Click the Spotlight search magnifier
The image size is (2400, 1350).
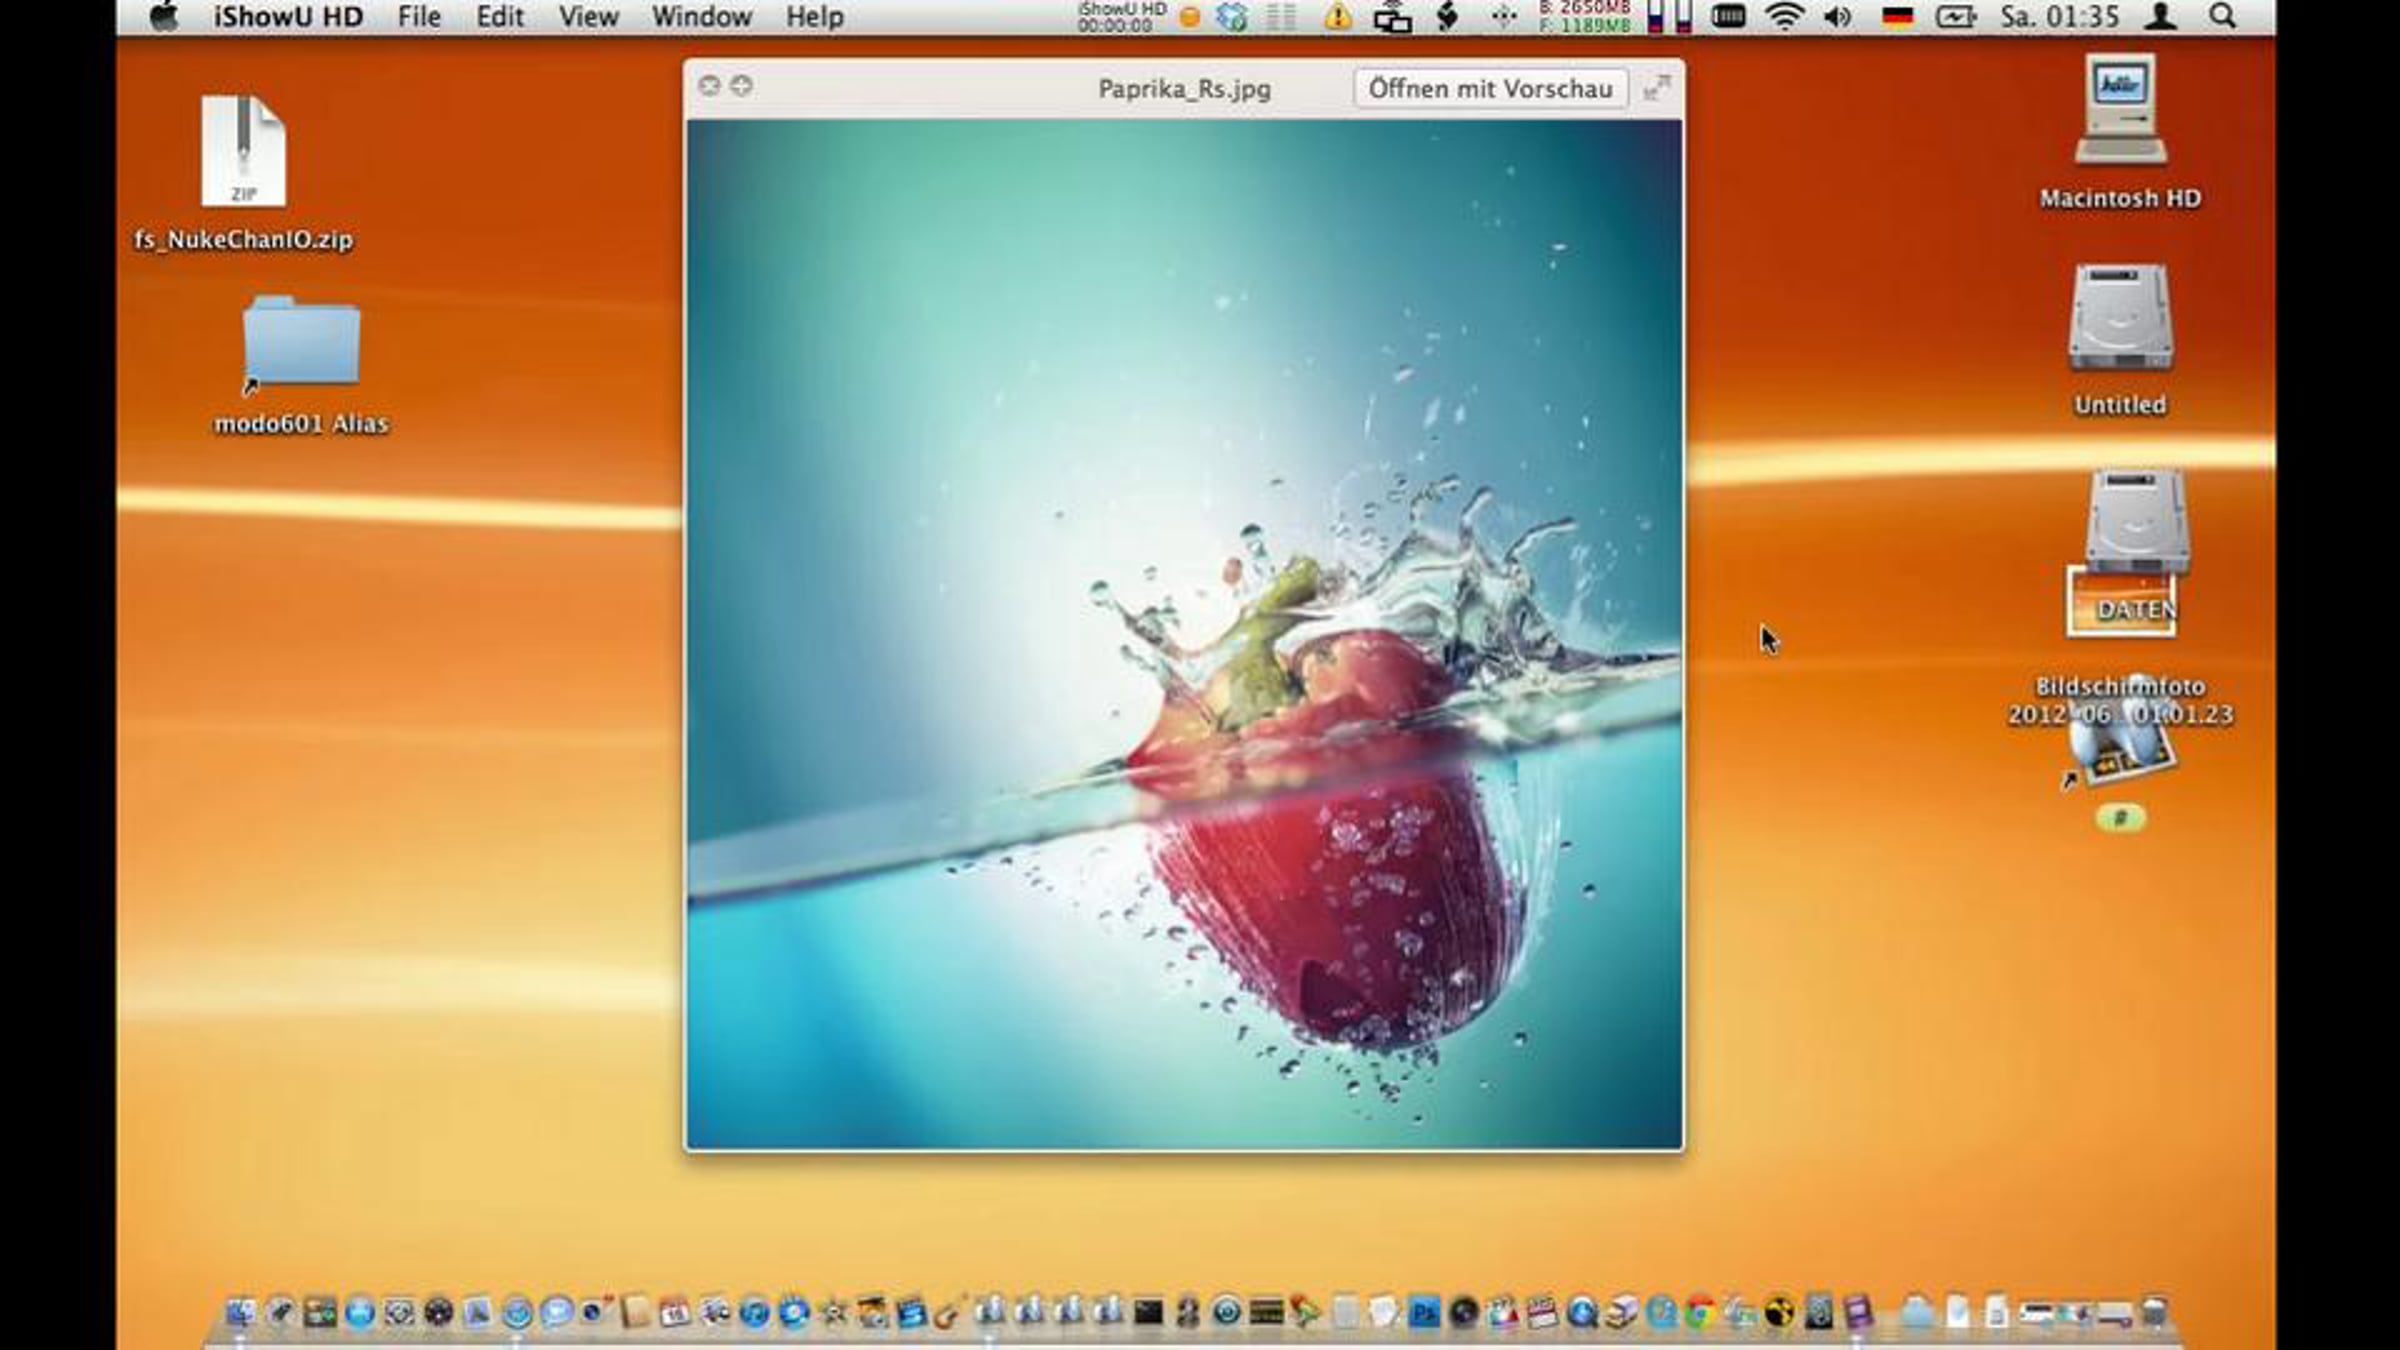pyautogui.click(x=2222, y=17)
